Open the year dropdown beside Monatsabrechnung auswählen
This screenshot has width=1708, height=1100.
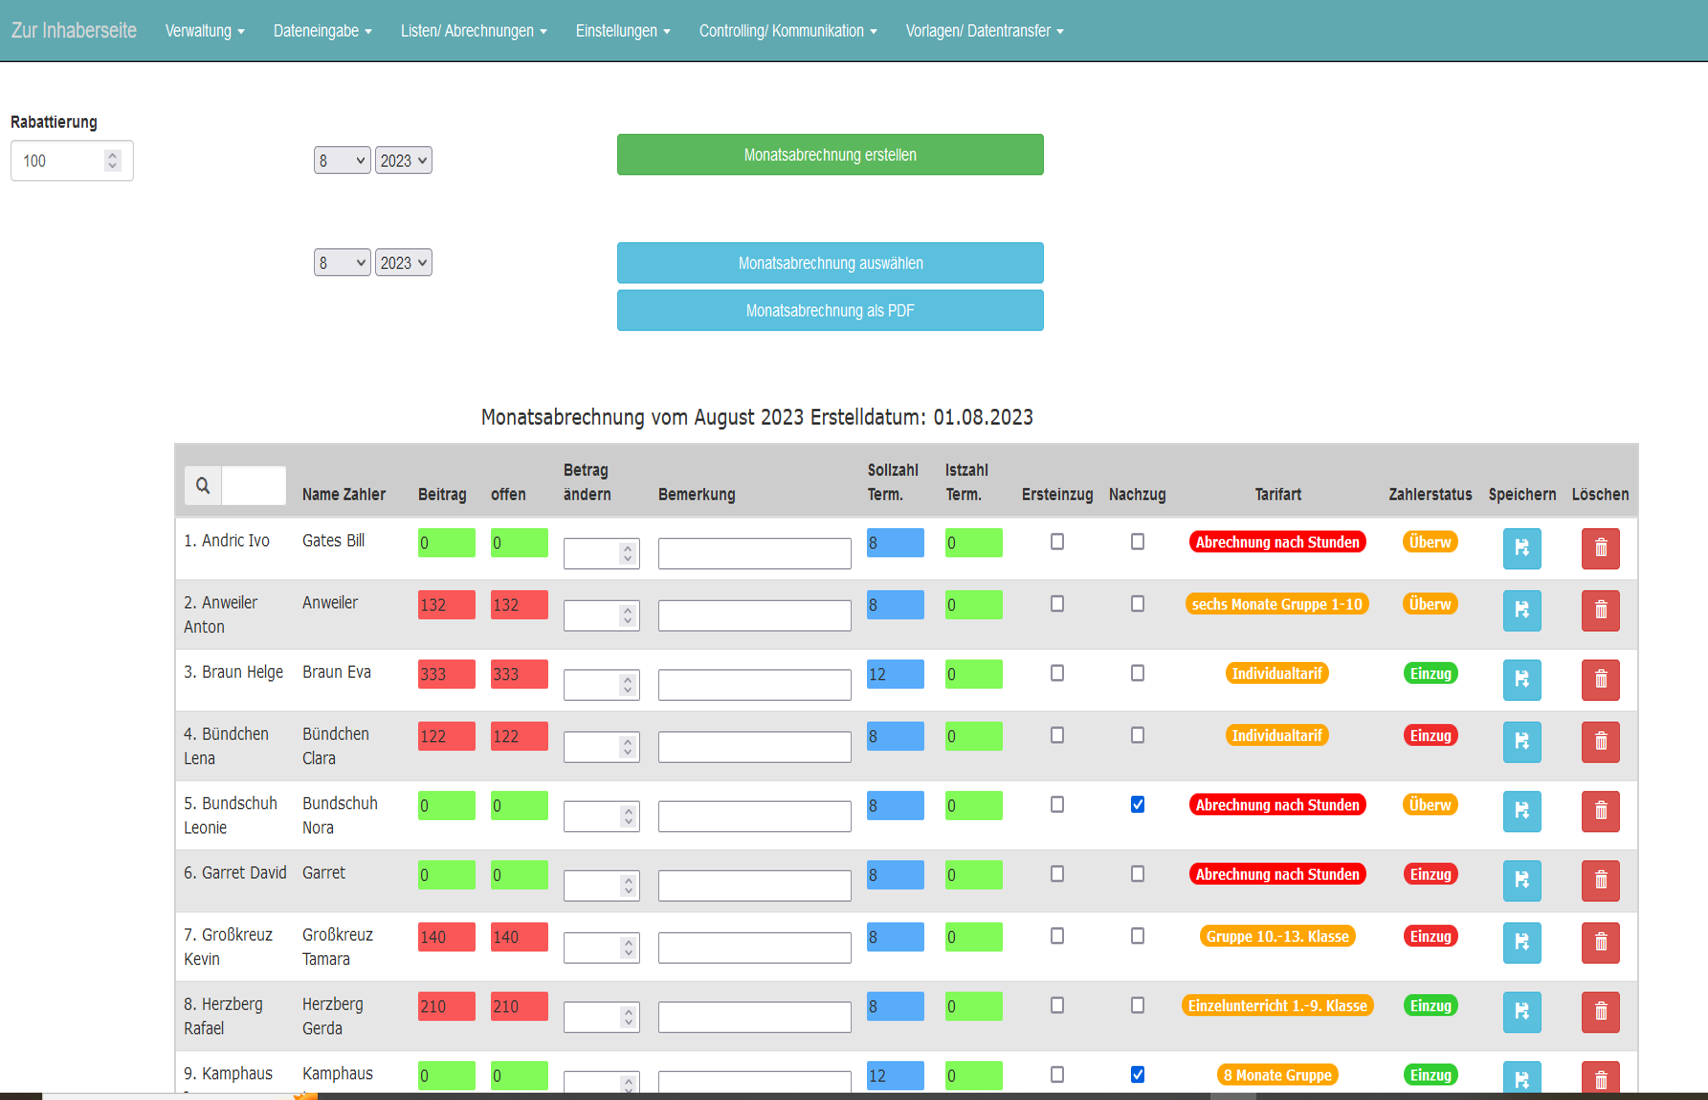click(403, 263)
